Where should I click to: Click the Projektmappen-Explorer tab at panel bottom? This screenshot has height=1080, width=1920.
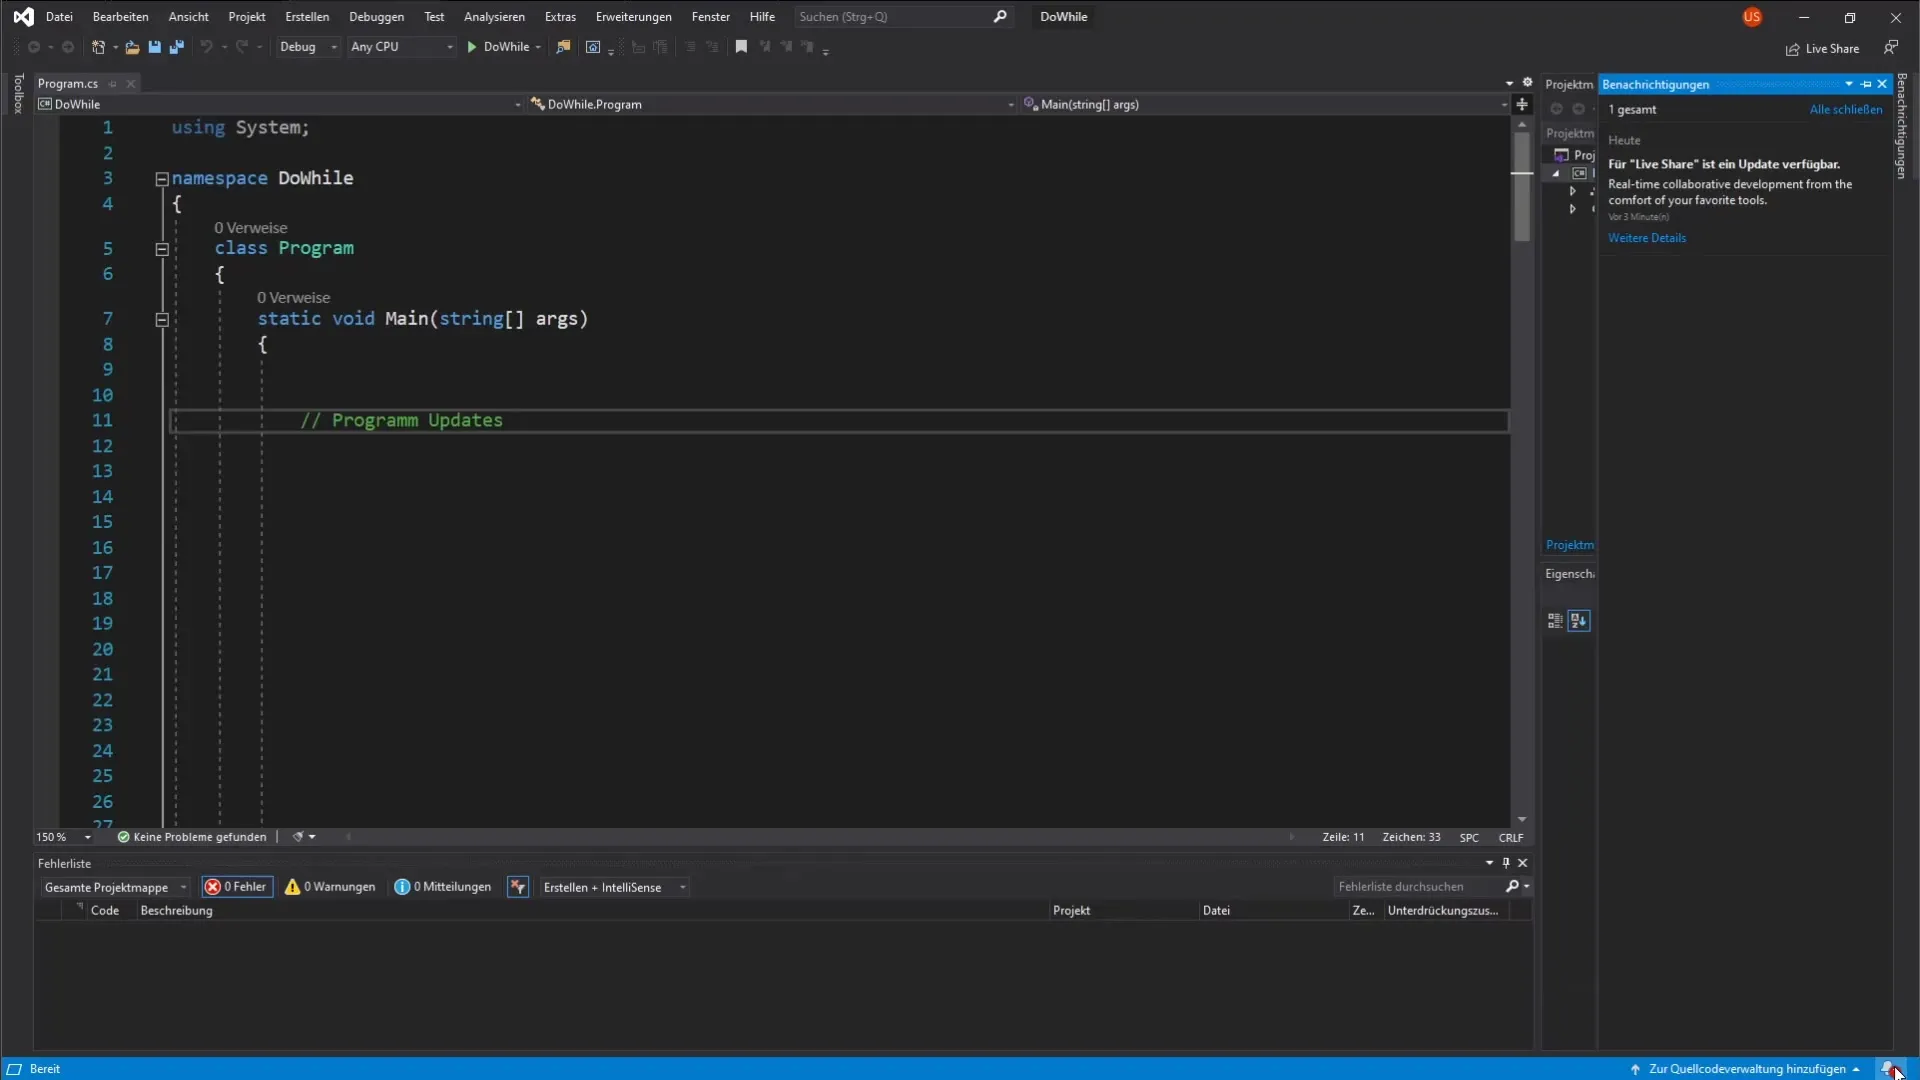coord(1569,545)
